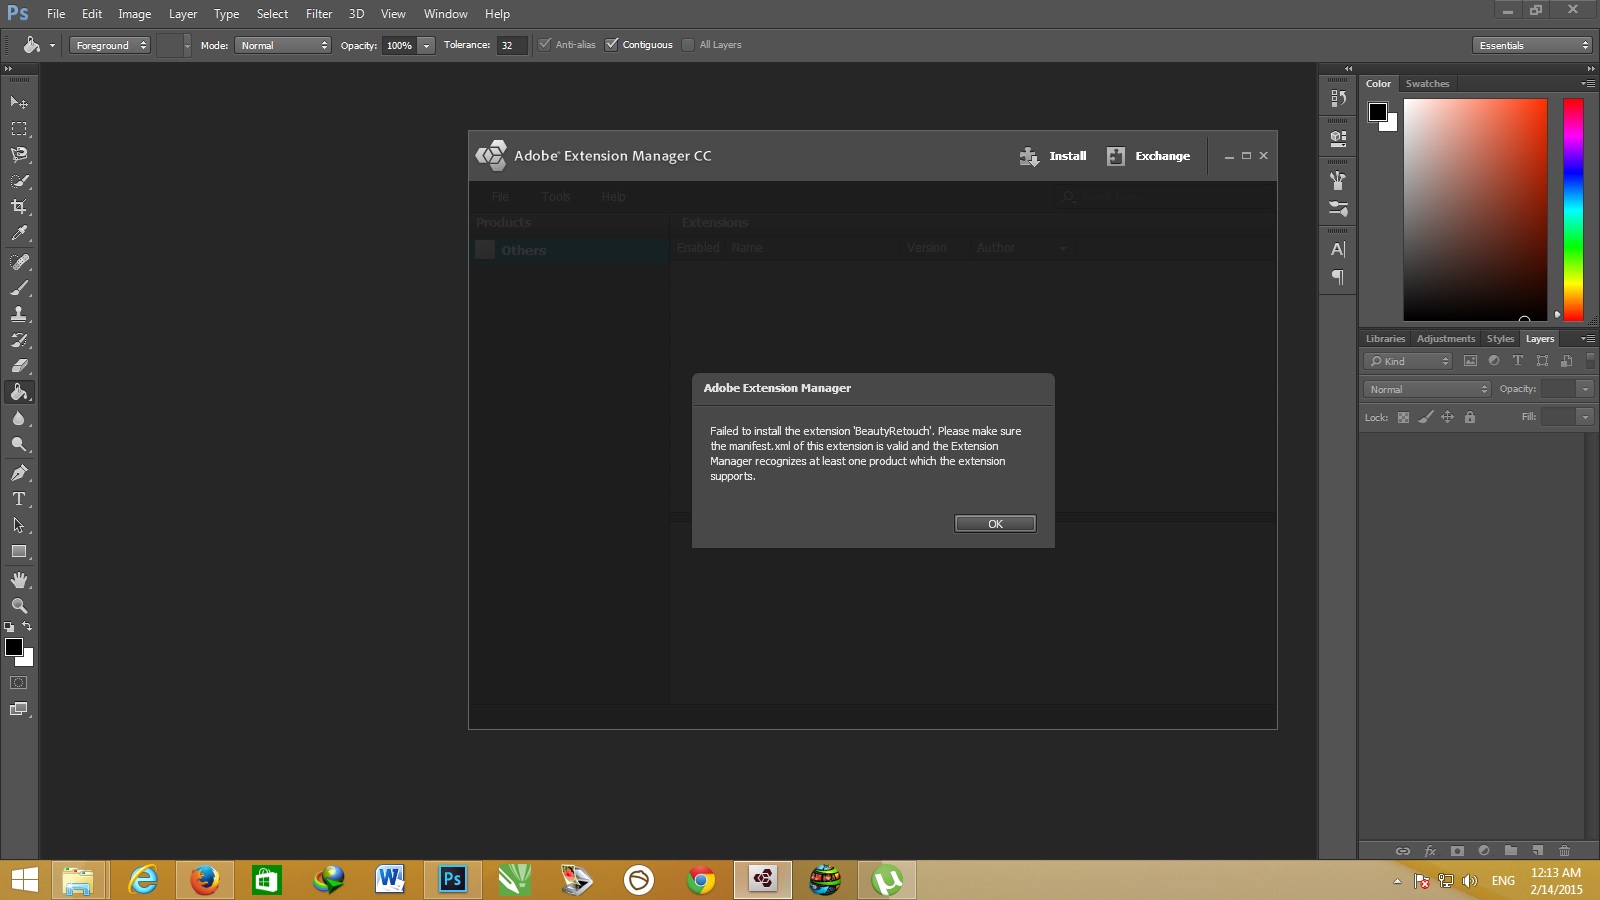The height and width of the screenshot is (900, 1600).
Task: Select the Pen tool
Action: click(x=19, y=473)
